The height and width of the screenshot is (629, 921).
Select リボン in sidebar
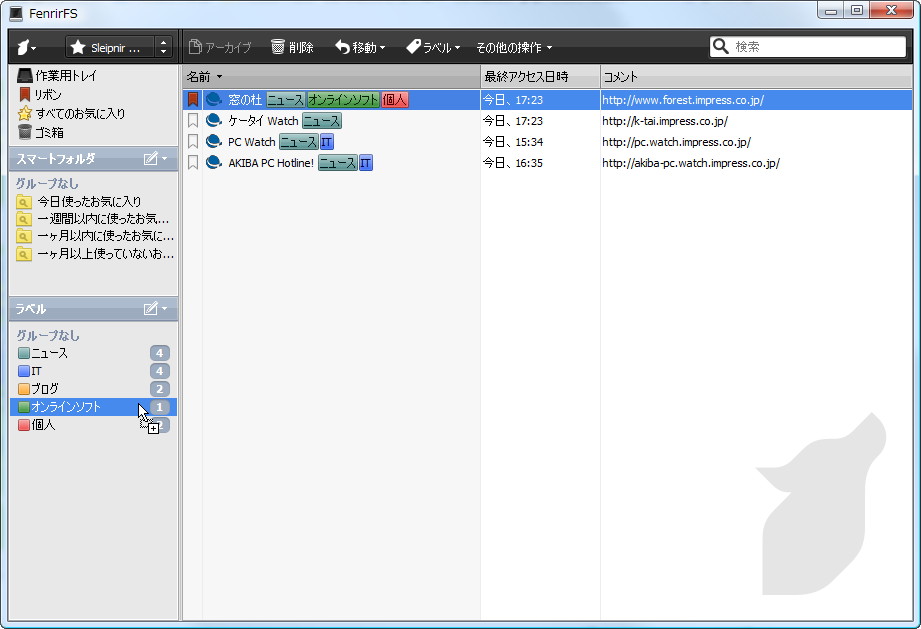[40, 95]
